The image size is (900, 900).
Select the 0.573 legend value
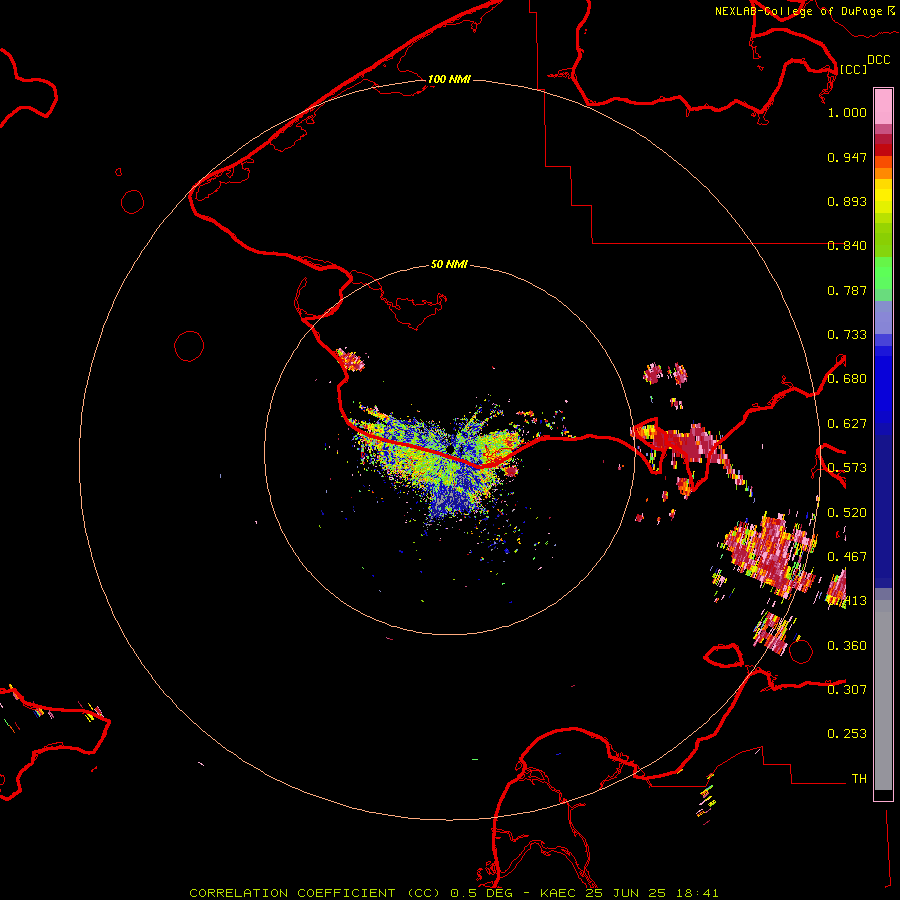pos(847,468)
